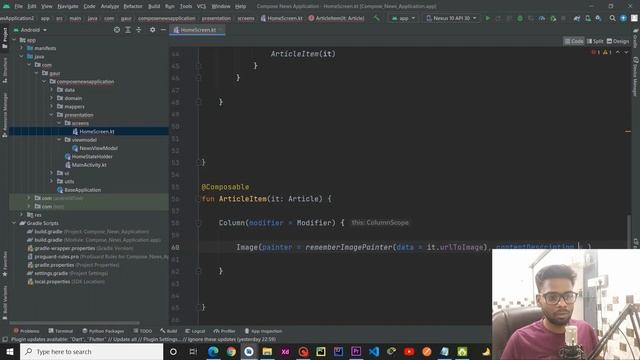This screenshot has height=360, width=640.
Task: Expand the res folder
Action: [x=22, y=215]
